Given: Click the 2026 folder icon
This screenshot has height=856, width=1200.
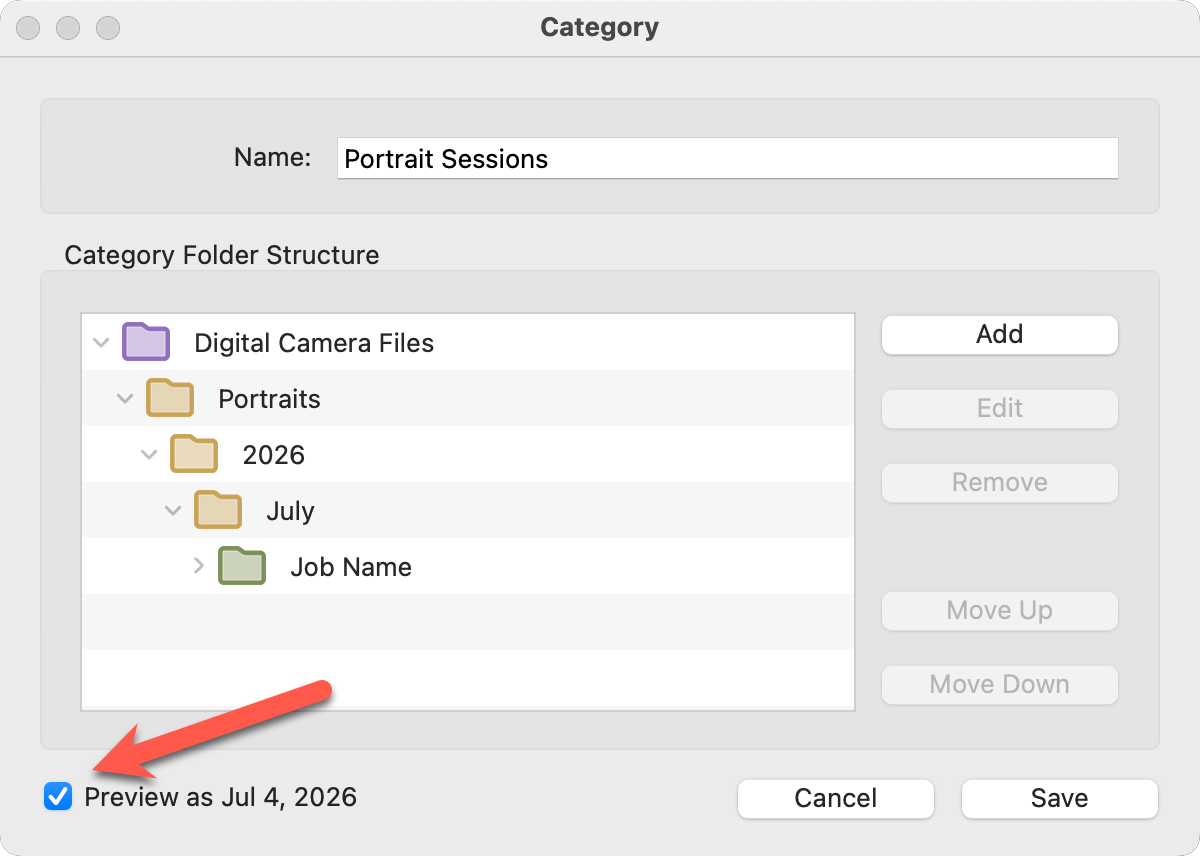Looking at the screenshot, I should (x=194, y=454).
